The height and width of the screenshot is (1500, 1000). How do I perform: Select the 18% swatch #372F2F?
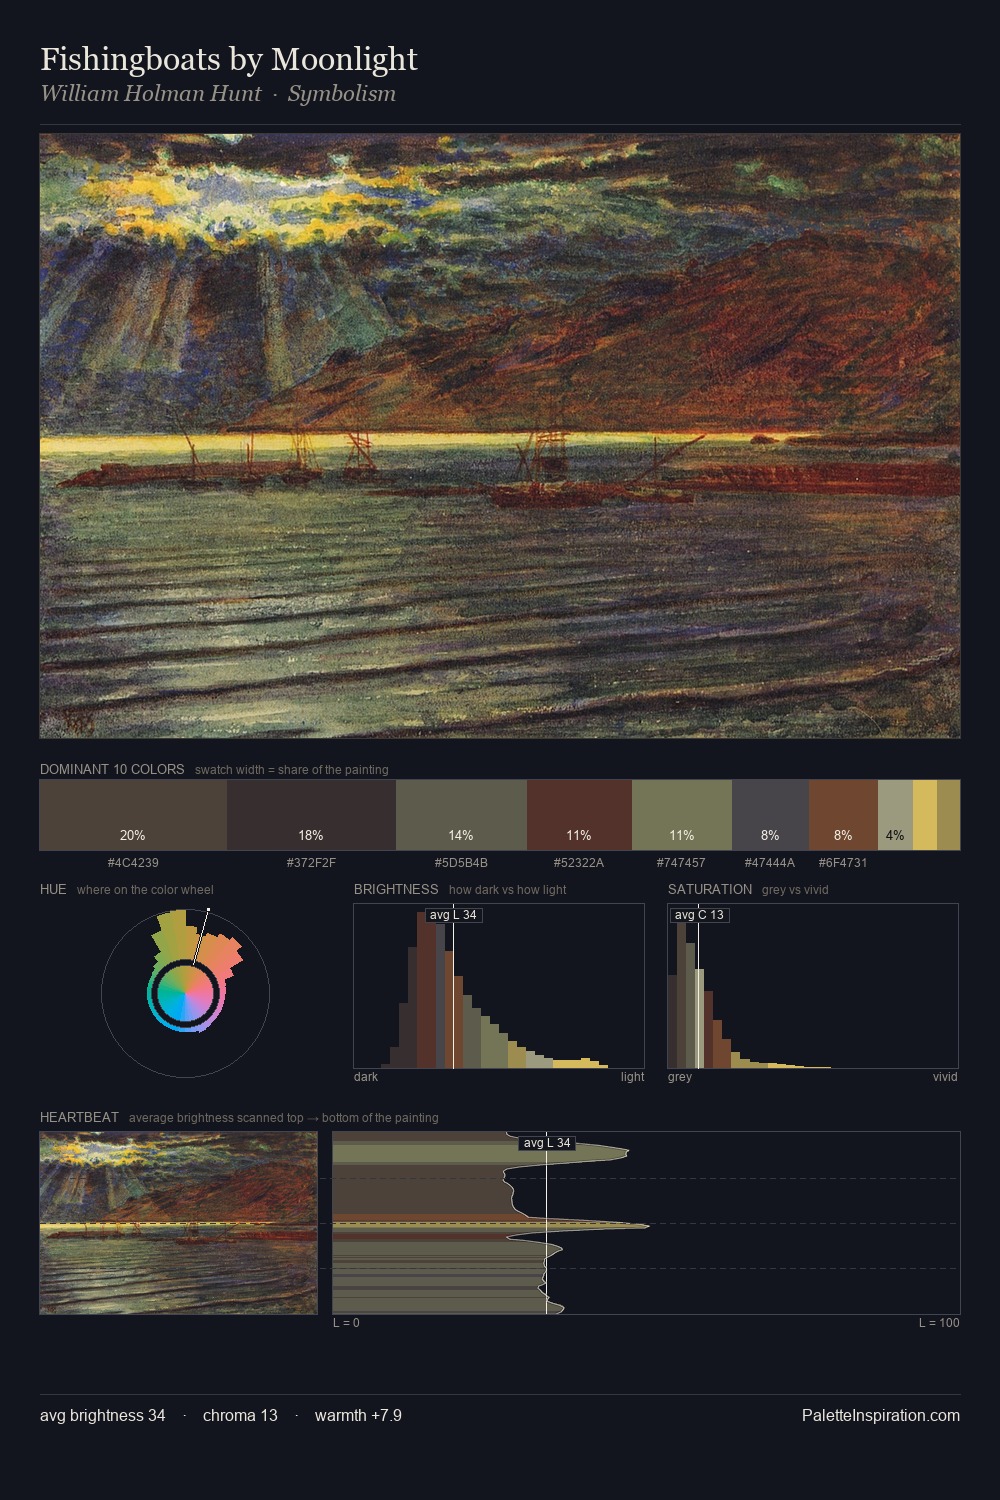tap(311, 815)
